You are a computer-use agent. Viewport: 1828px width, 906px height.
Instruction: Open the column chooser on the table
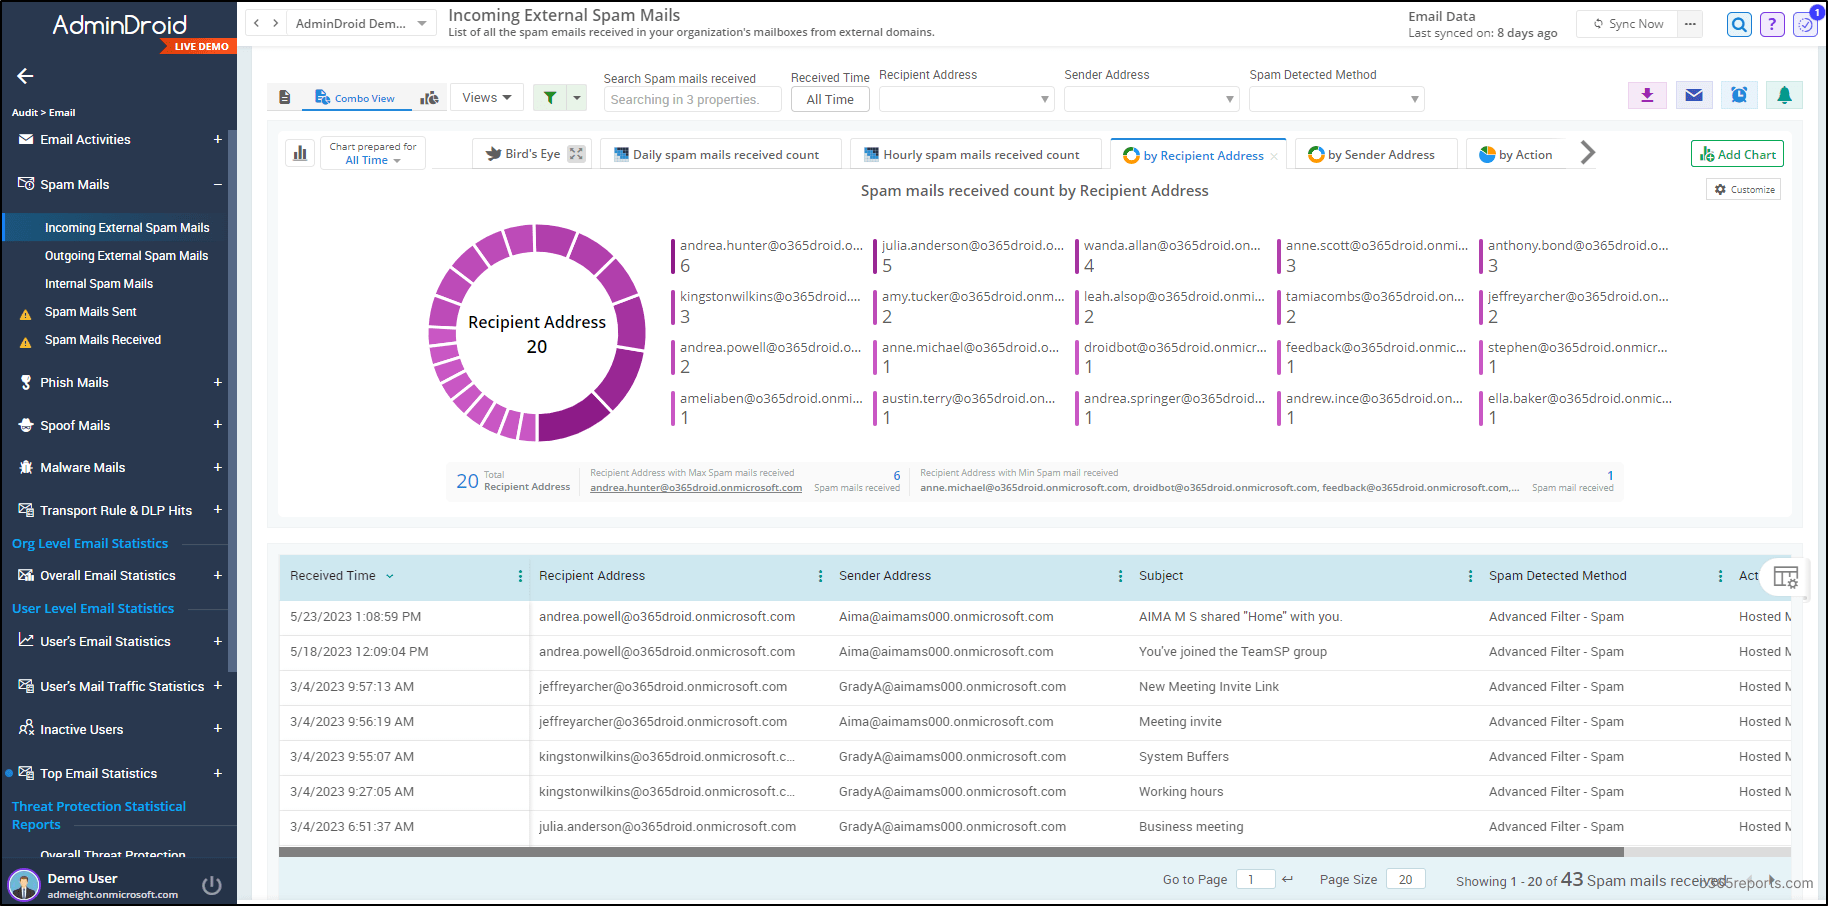[x=1786, y=578]
